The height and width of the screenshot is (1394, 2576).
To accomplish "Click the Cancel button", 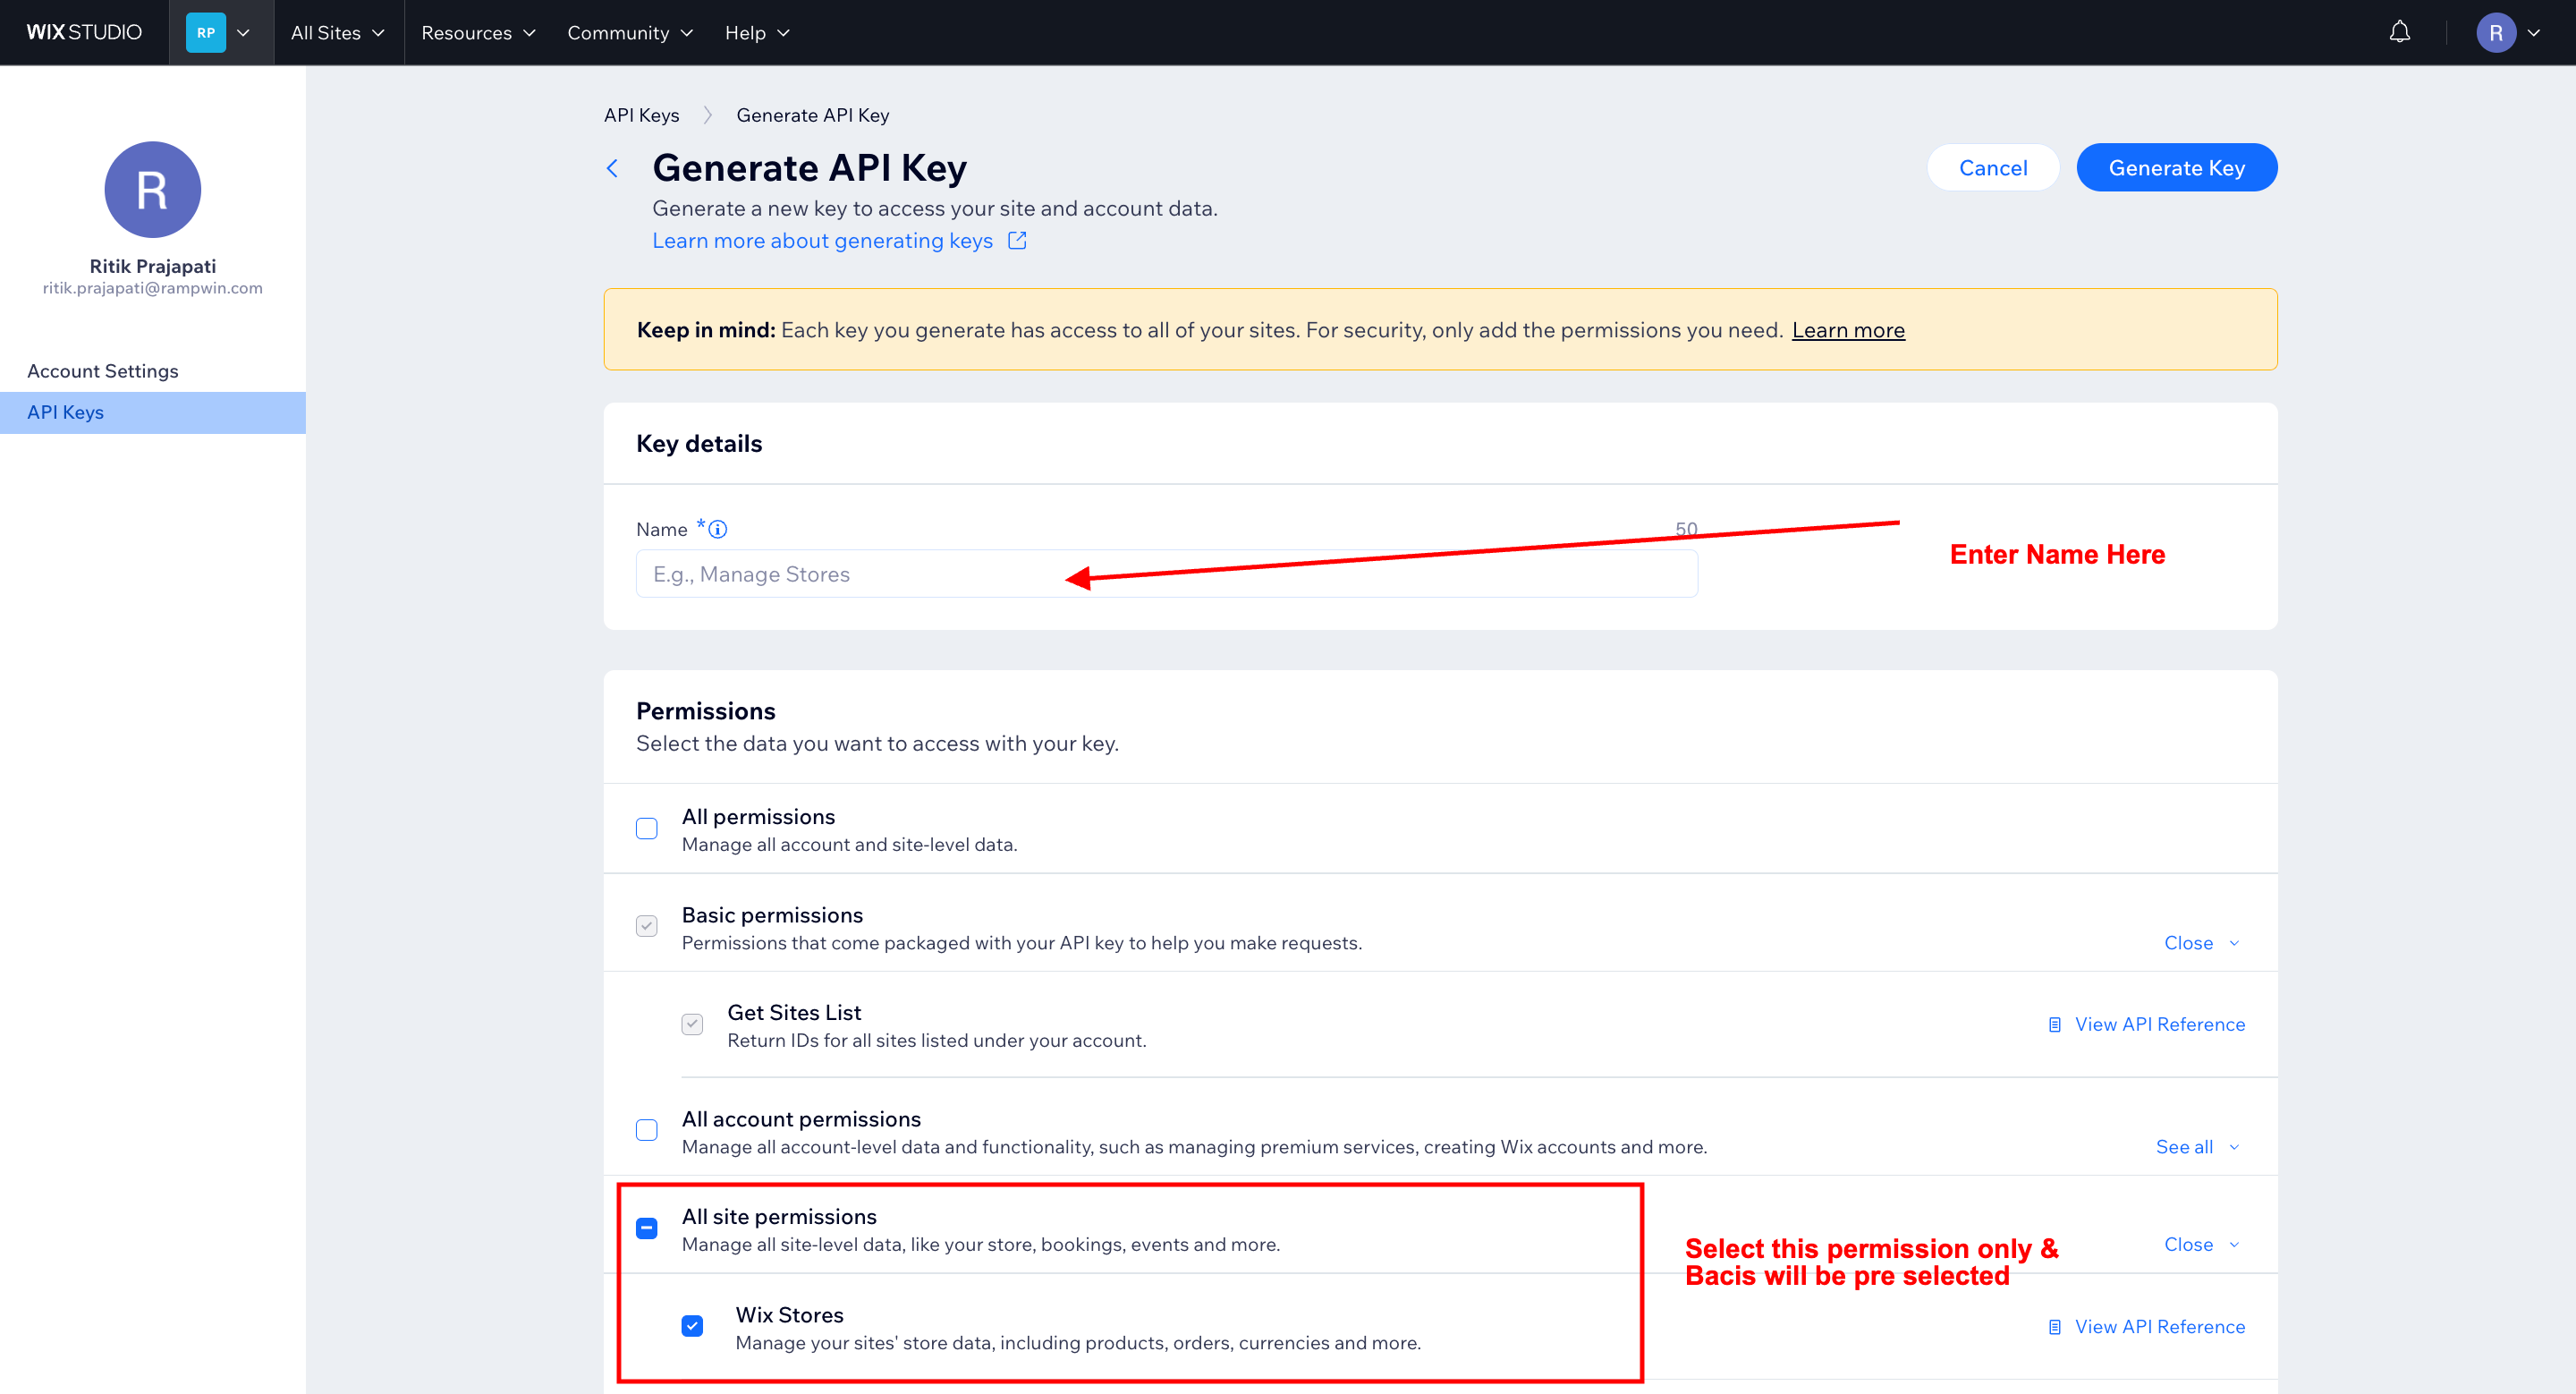I will [1992, 168].
